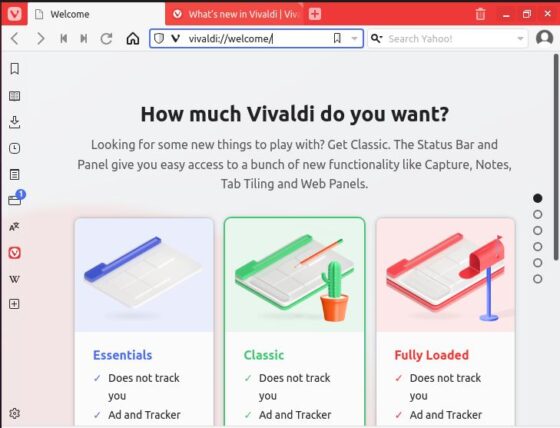
Task: Go back with the back arrow
Action: (15, 38)
